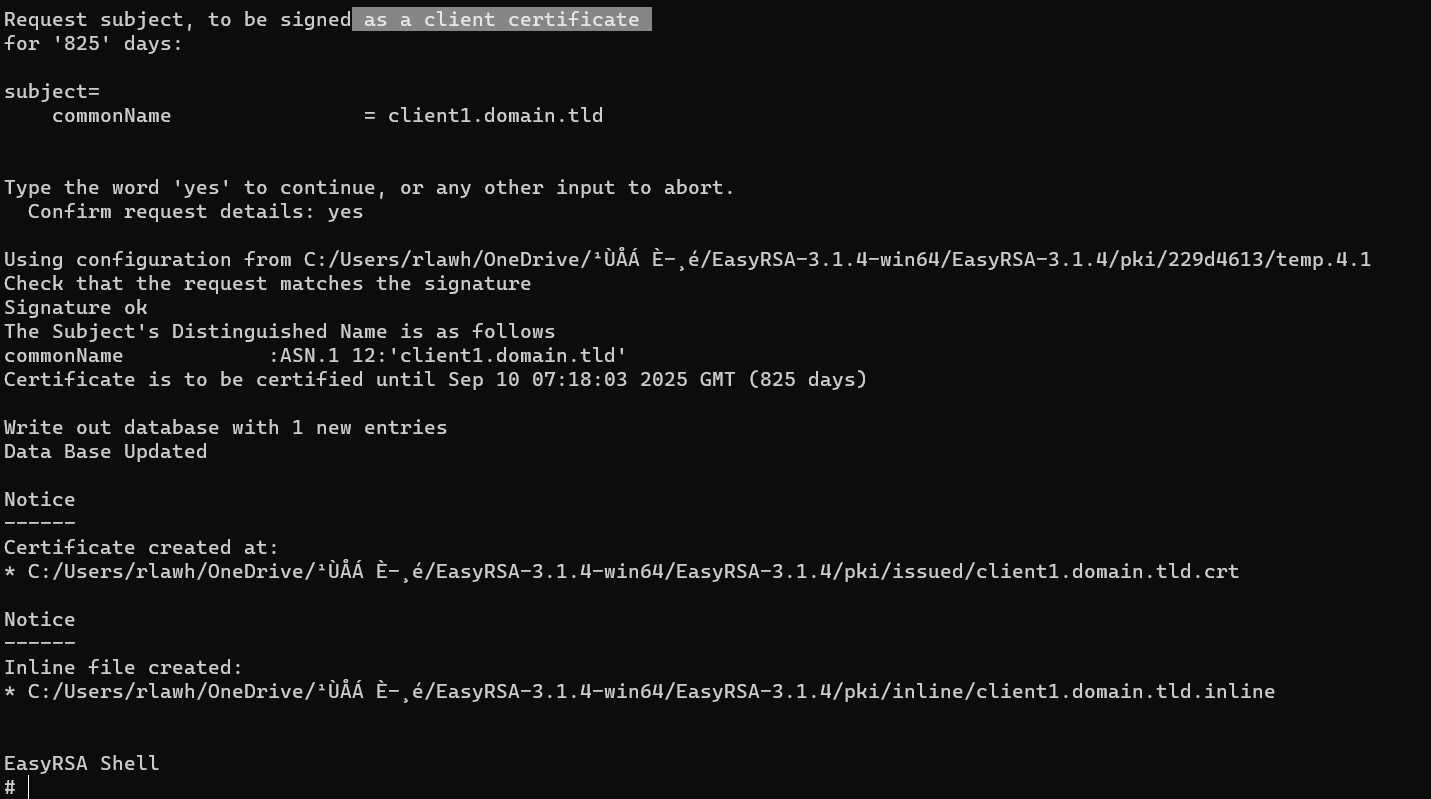This screenshot has height=799, width=1431.
Task: Click the "for '825' days:" line
Action: (x=93, y=44)
